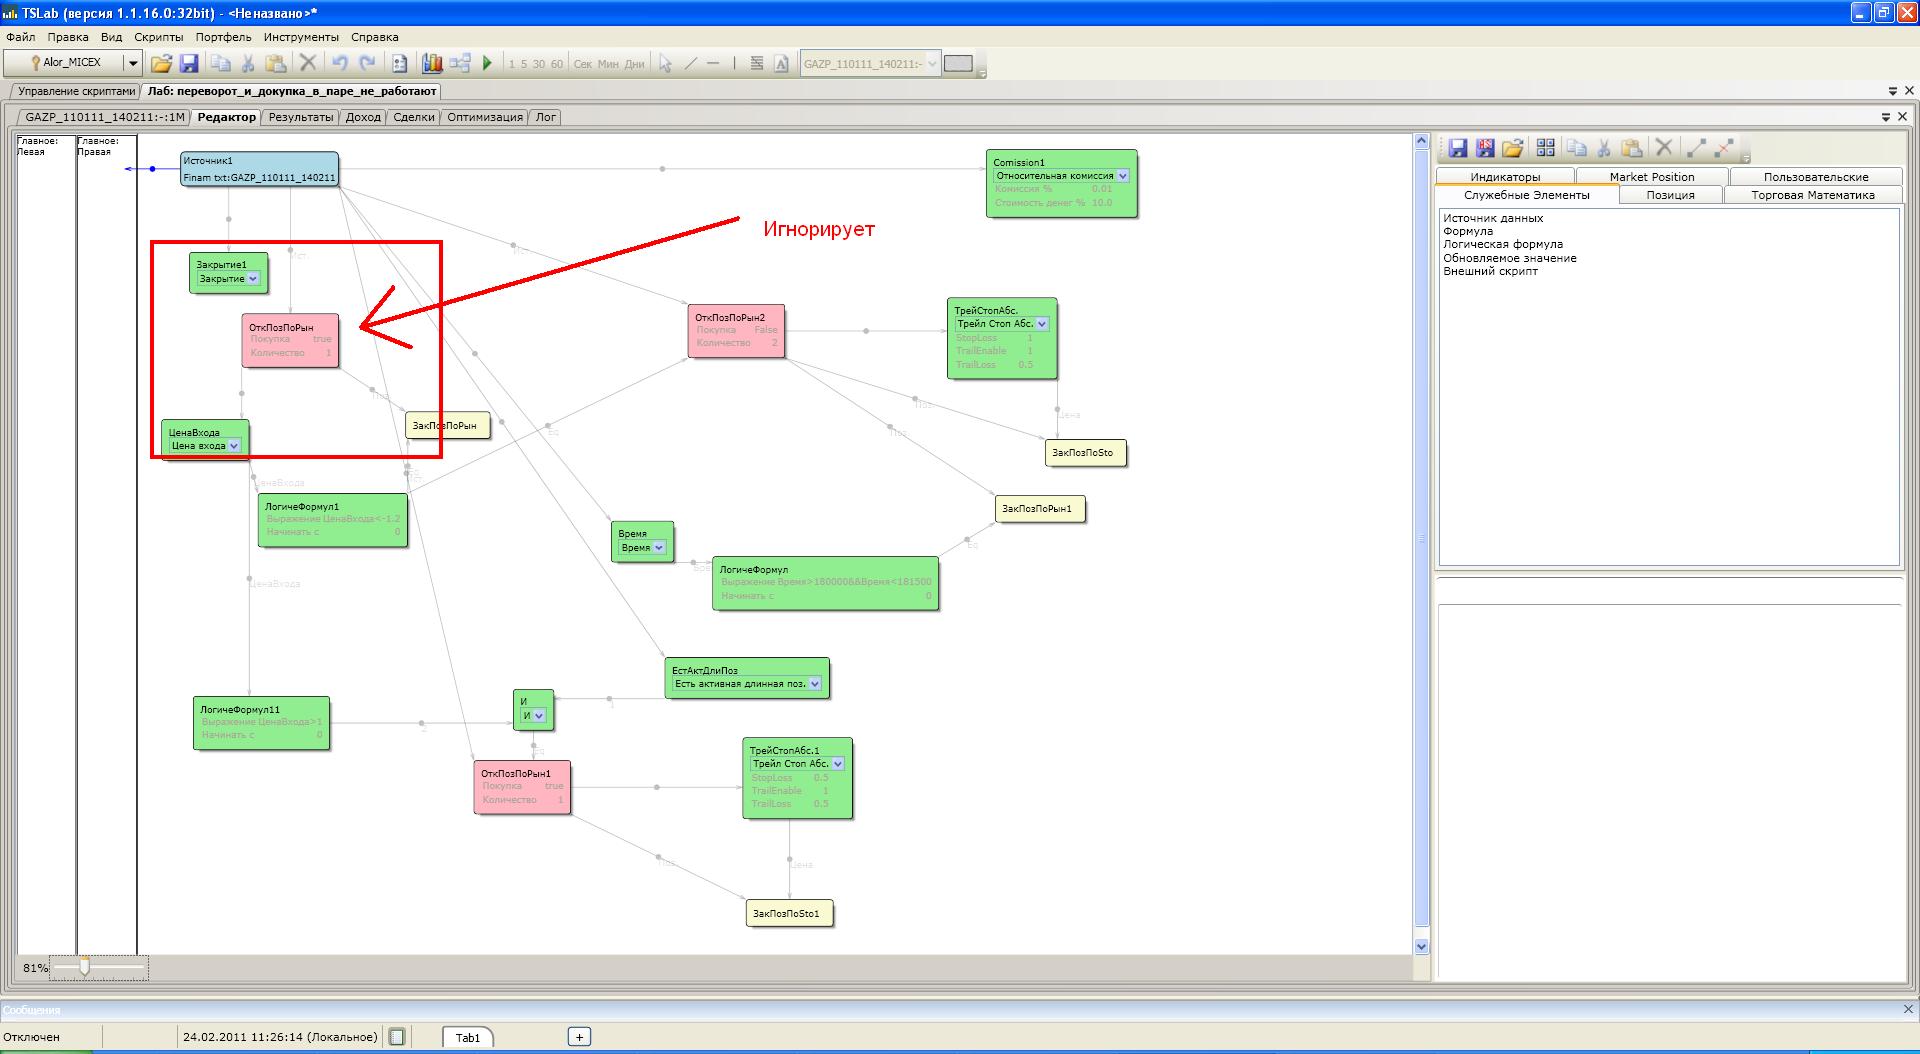Choose the Мин timeframe unit
This screenshot has height=1054, width=1920.
pyautogui.click(x=608, y=64)
